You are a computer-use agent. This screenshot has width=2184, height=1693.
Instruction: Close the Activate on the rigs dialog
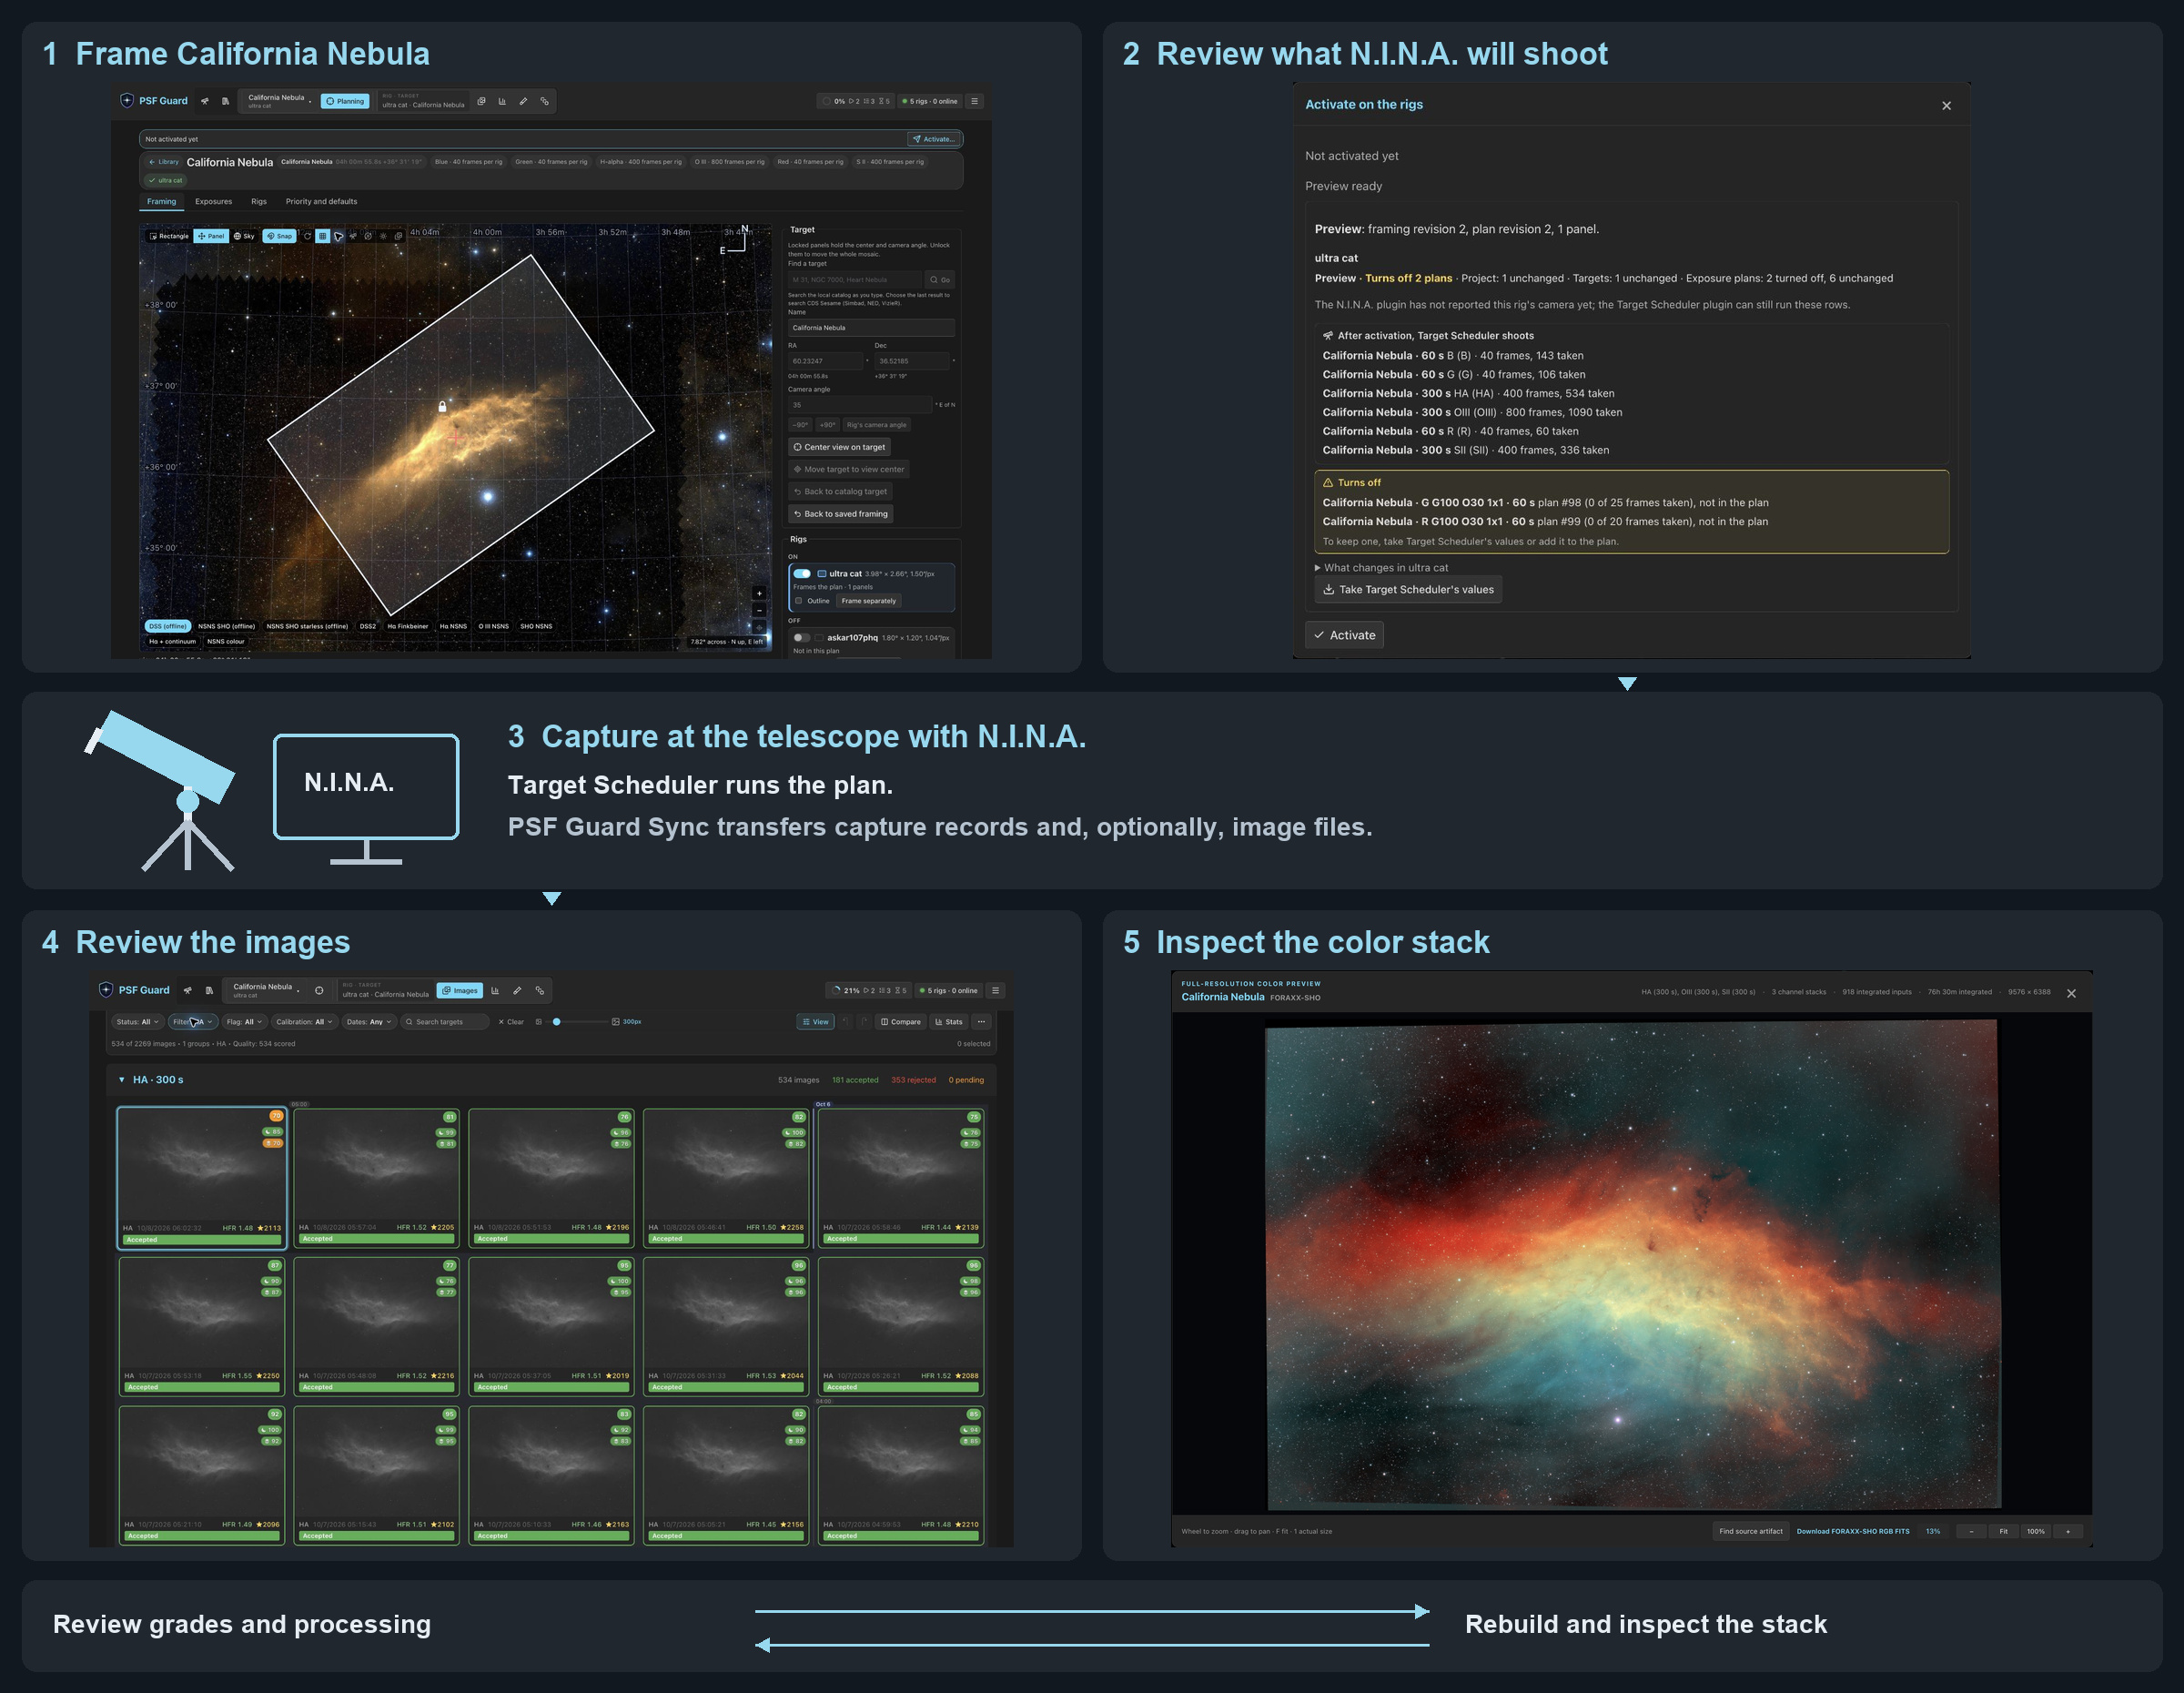point(1946,106)
